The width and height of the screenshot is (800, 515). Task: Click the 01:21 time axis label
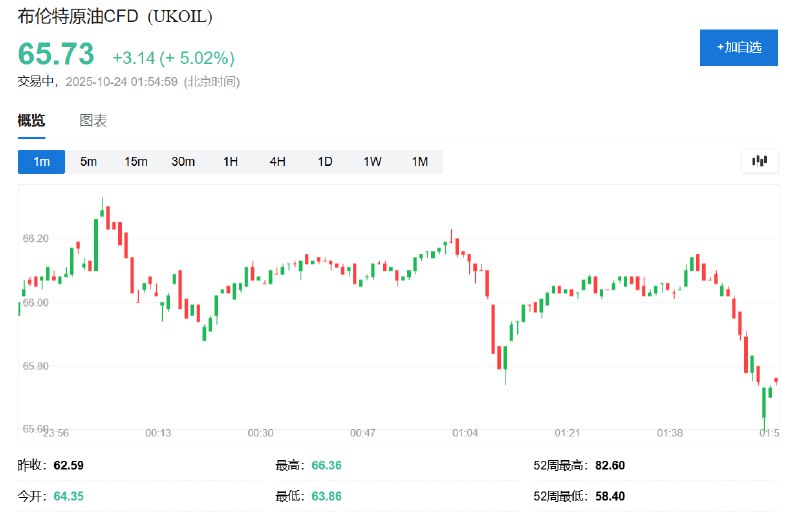pos(567,433)
